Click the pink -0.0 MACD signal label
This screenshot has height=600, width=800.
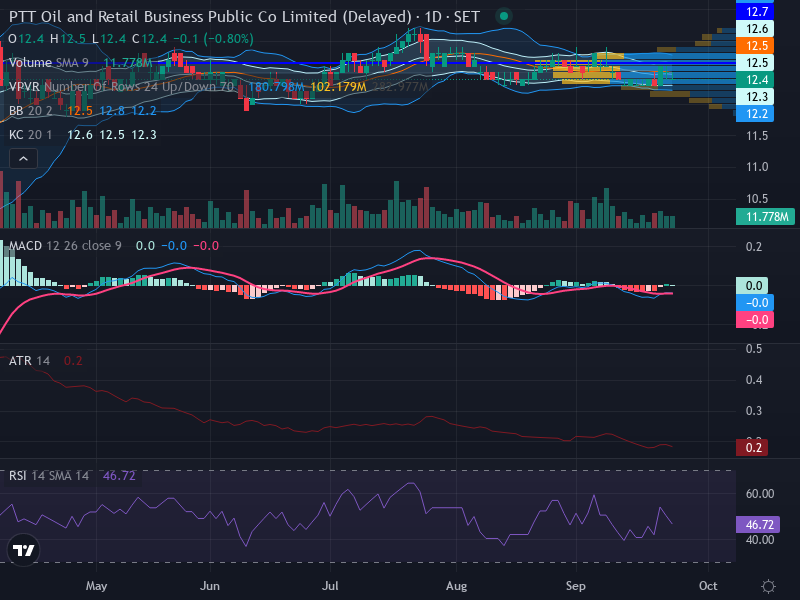point(755,320)
